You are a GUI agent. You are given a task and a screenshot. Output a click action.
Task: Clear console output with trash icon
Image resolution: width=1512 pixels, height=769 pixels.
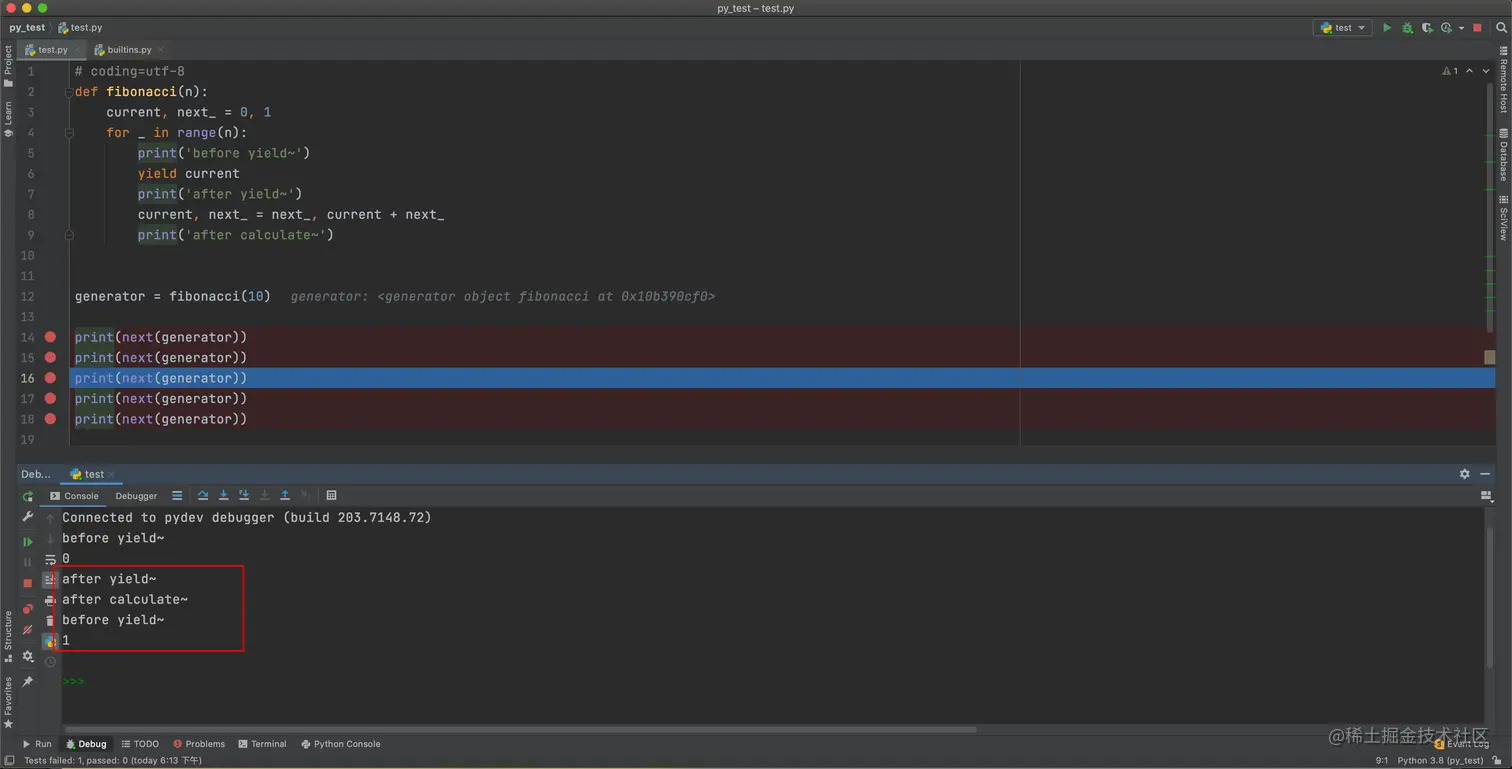[x=50, y=621]
